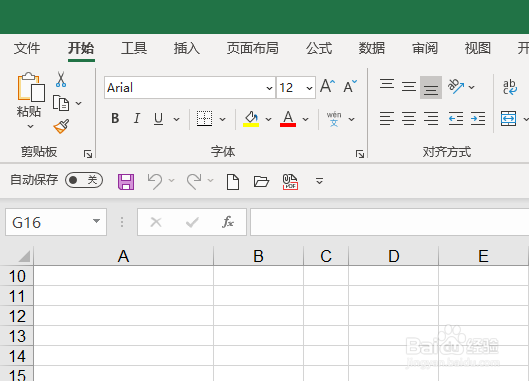Redo the last action
This screenshot has width=529, height=381.
(x=194, y=181)
